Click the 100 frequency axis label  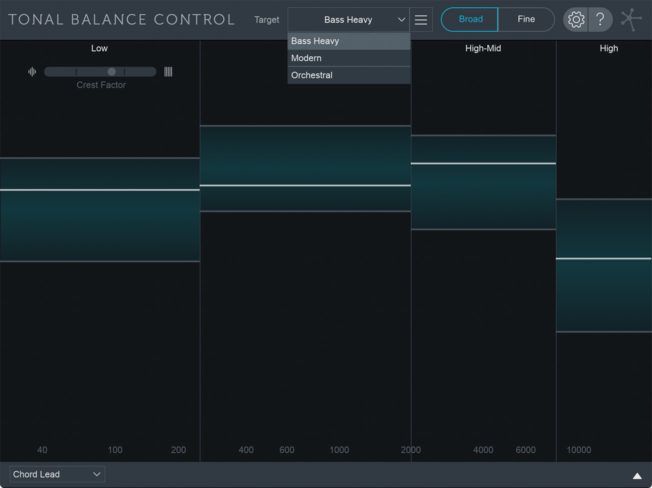pos(115,450)
